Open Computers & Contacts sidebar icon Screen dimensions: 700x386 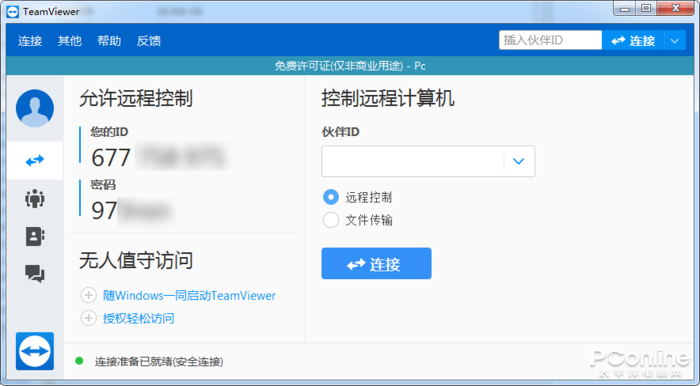click(35, 237)
